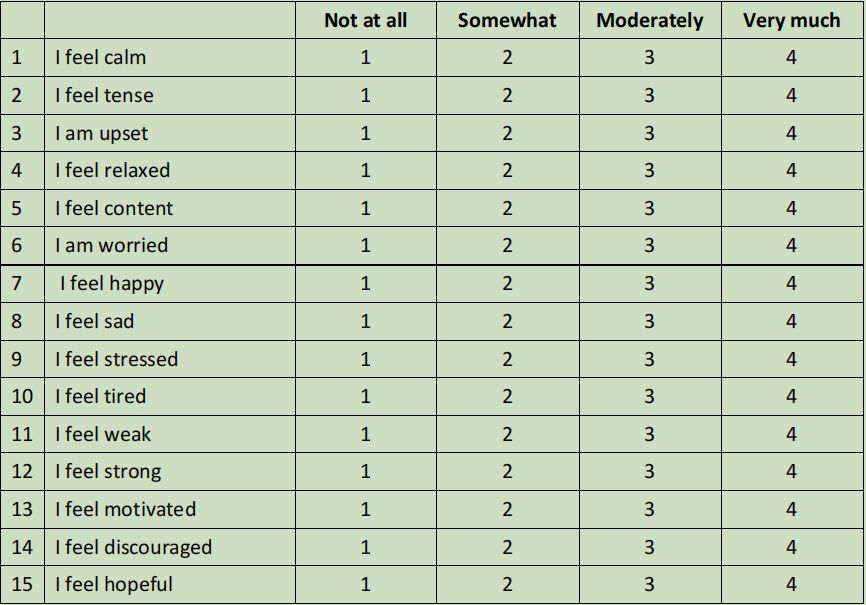Choose rating 4 for 'I feel tense'
Image resolution: width=866 pixels, height=605 pixels.
coord(791,96)
